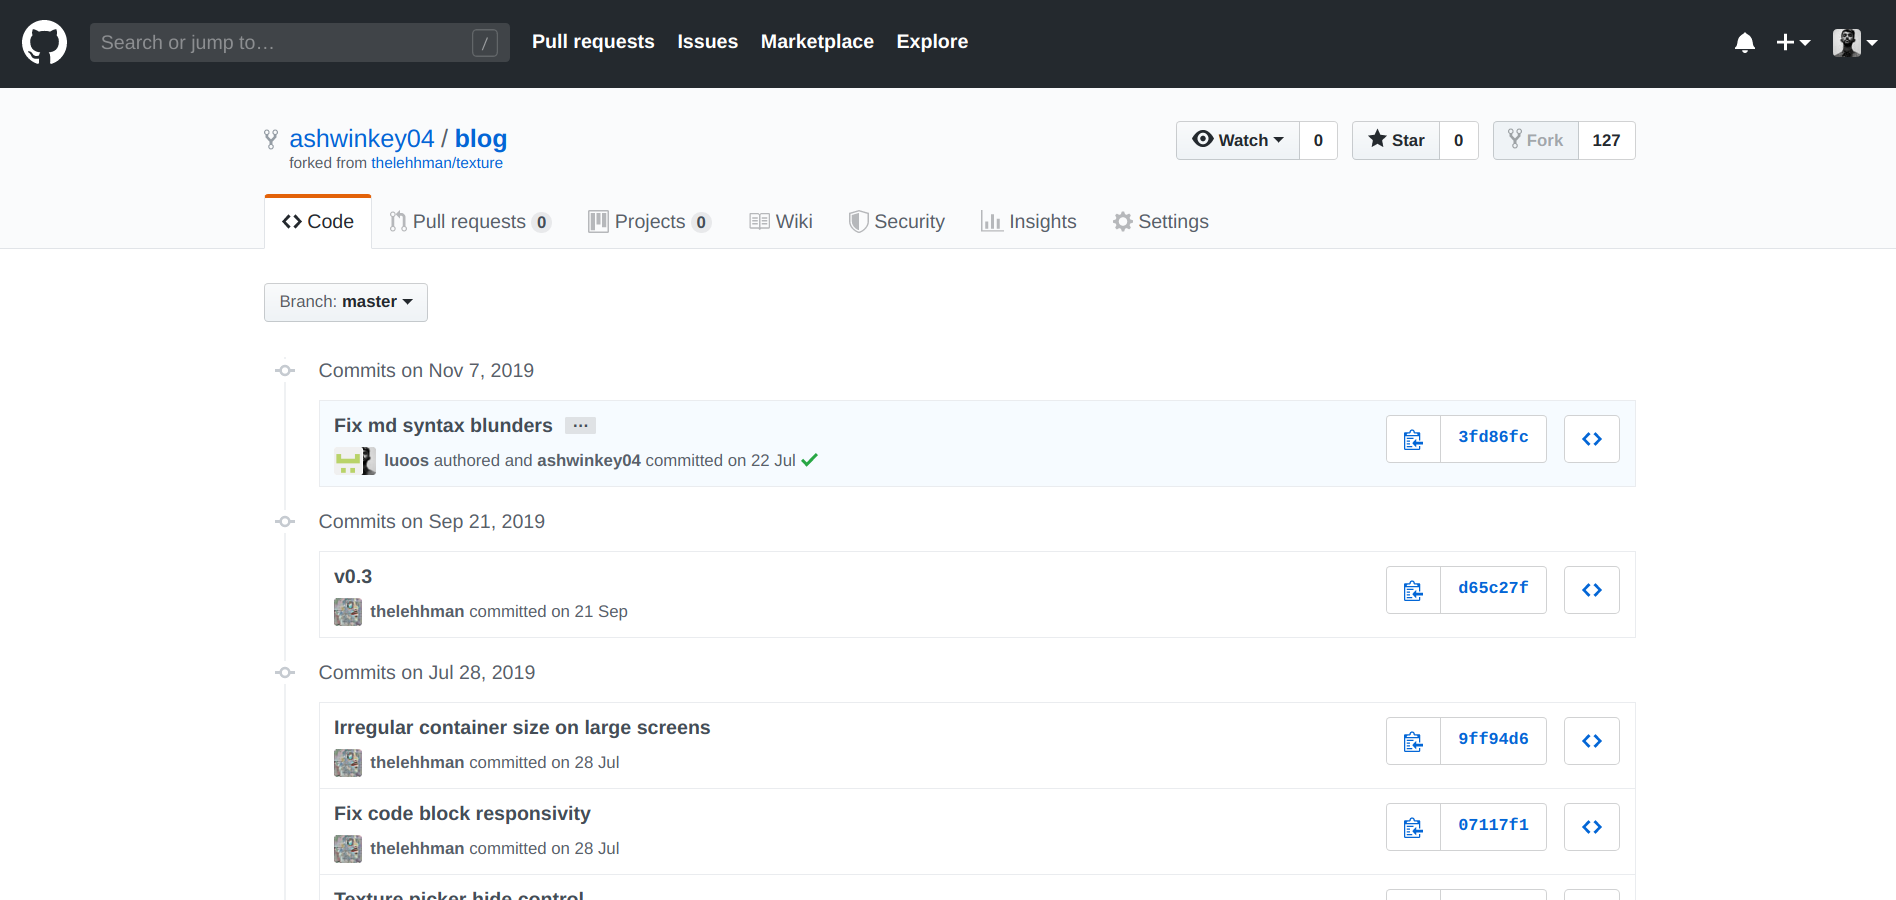This screenshot has width=1896, height=900.
Task: Open the Irregular container size on large screens commit
Action: [522, 727]
